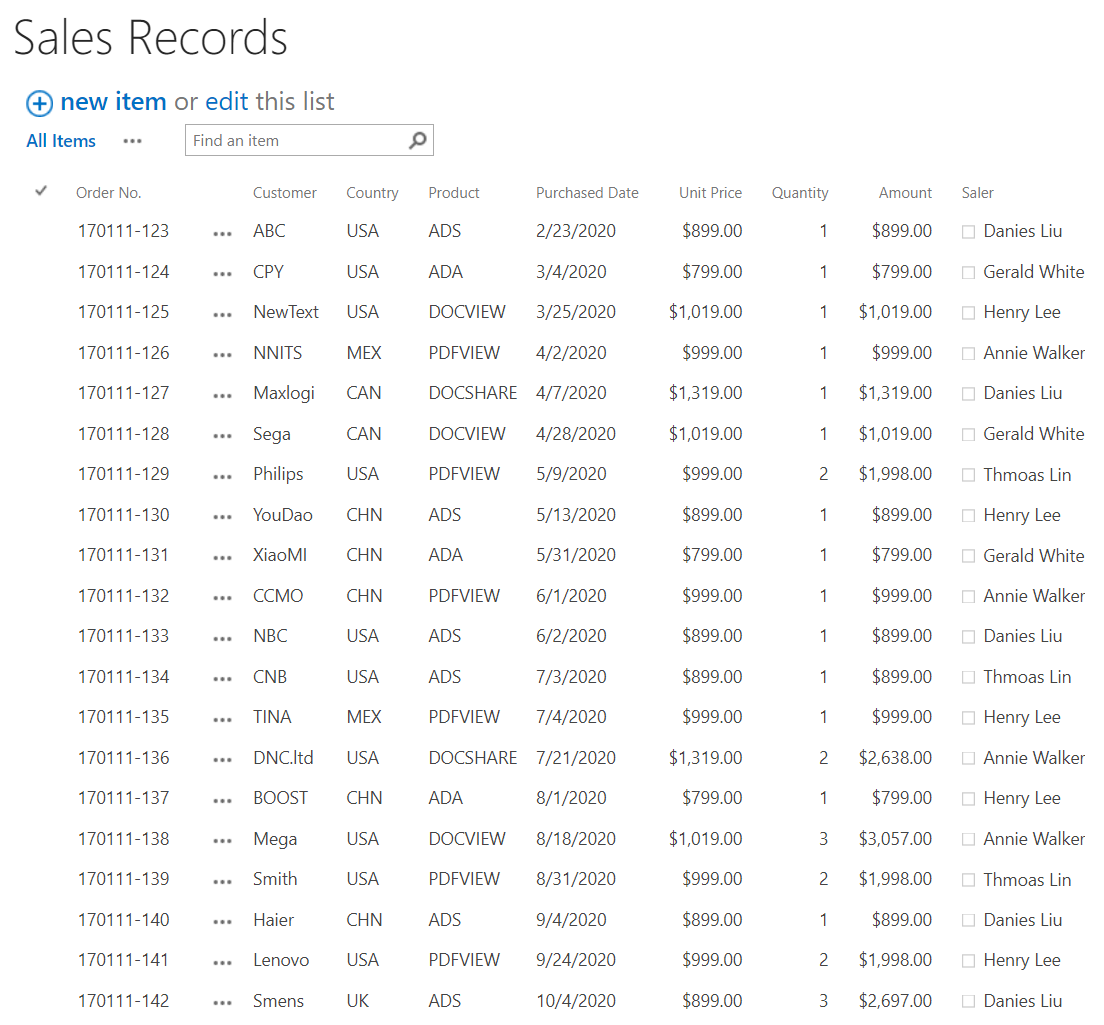Tick checkbox next to Danies Liu in first row
Viewport: 1104px width, 1025px height.
968,232
